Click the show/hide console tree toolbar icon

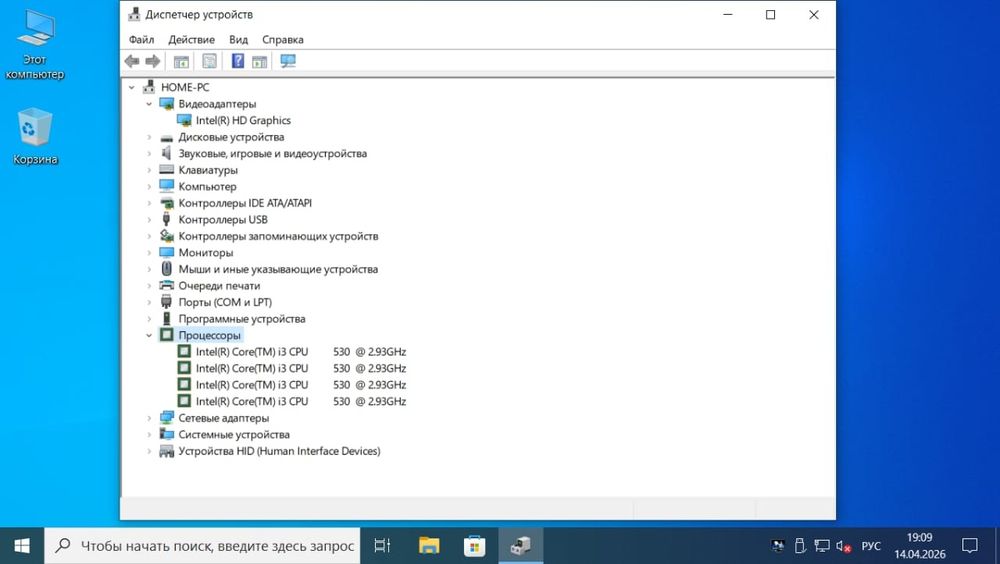pos(181,61)
